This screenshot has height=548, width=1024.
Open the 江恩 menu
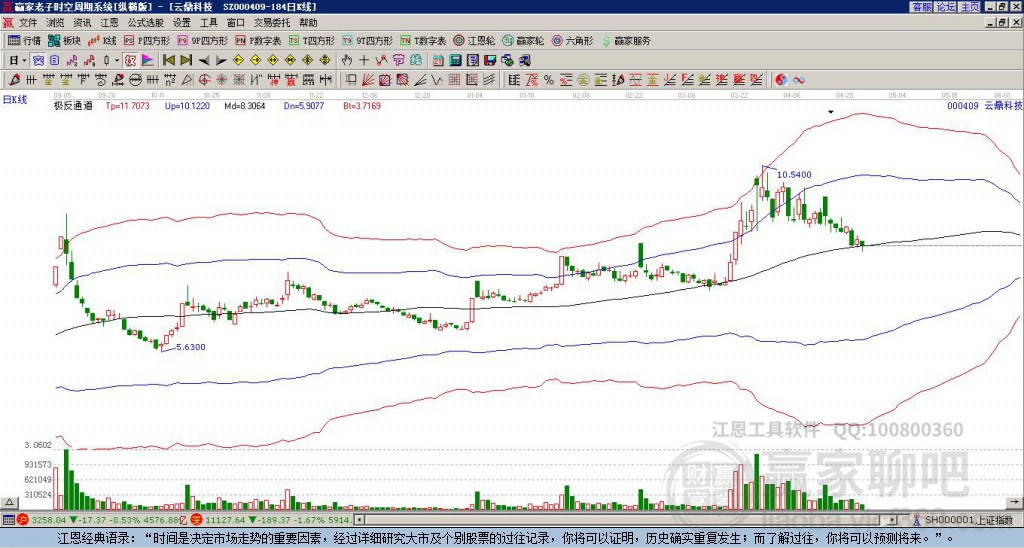tap(109, 23)
